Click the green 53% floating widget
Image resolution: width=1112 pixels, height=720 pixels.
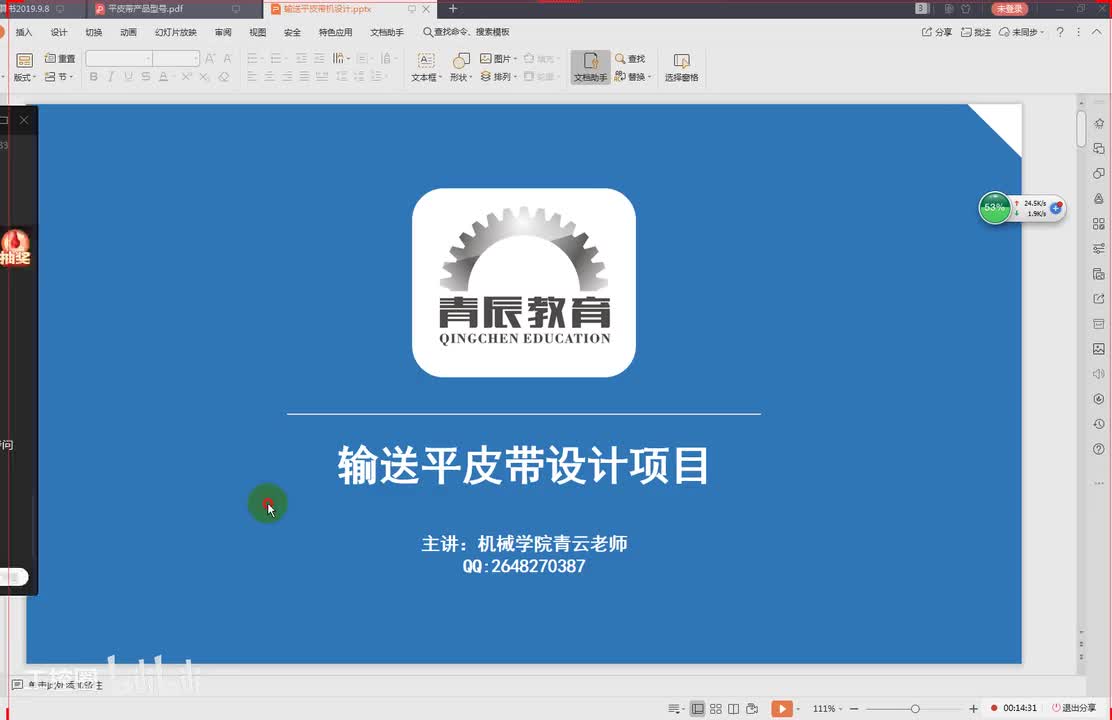994,208
